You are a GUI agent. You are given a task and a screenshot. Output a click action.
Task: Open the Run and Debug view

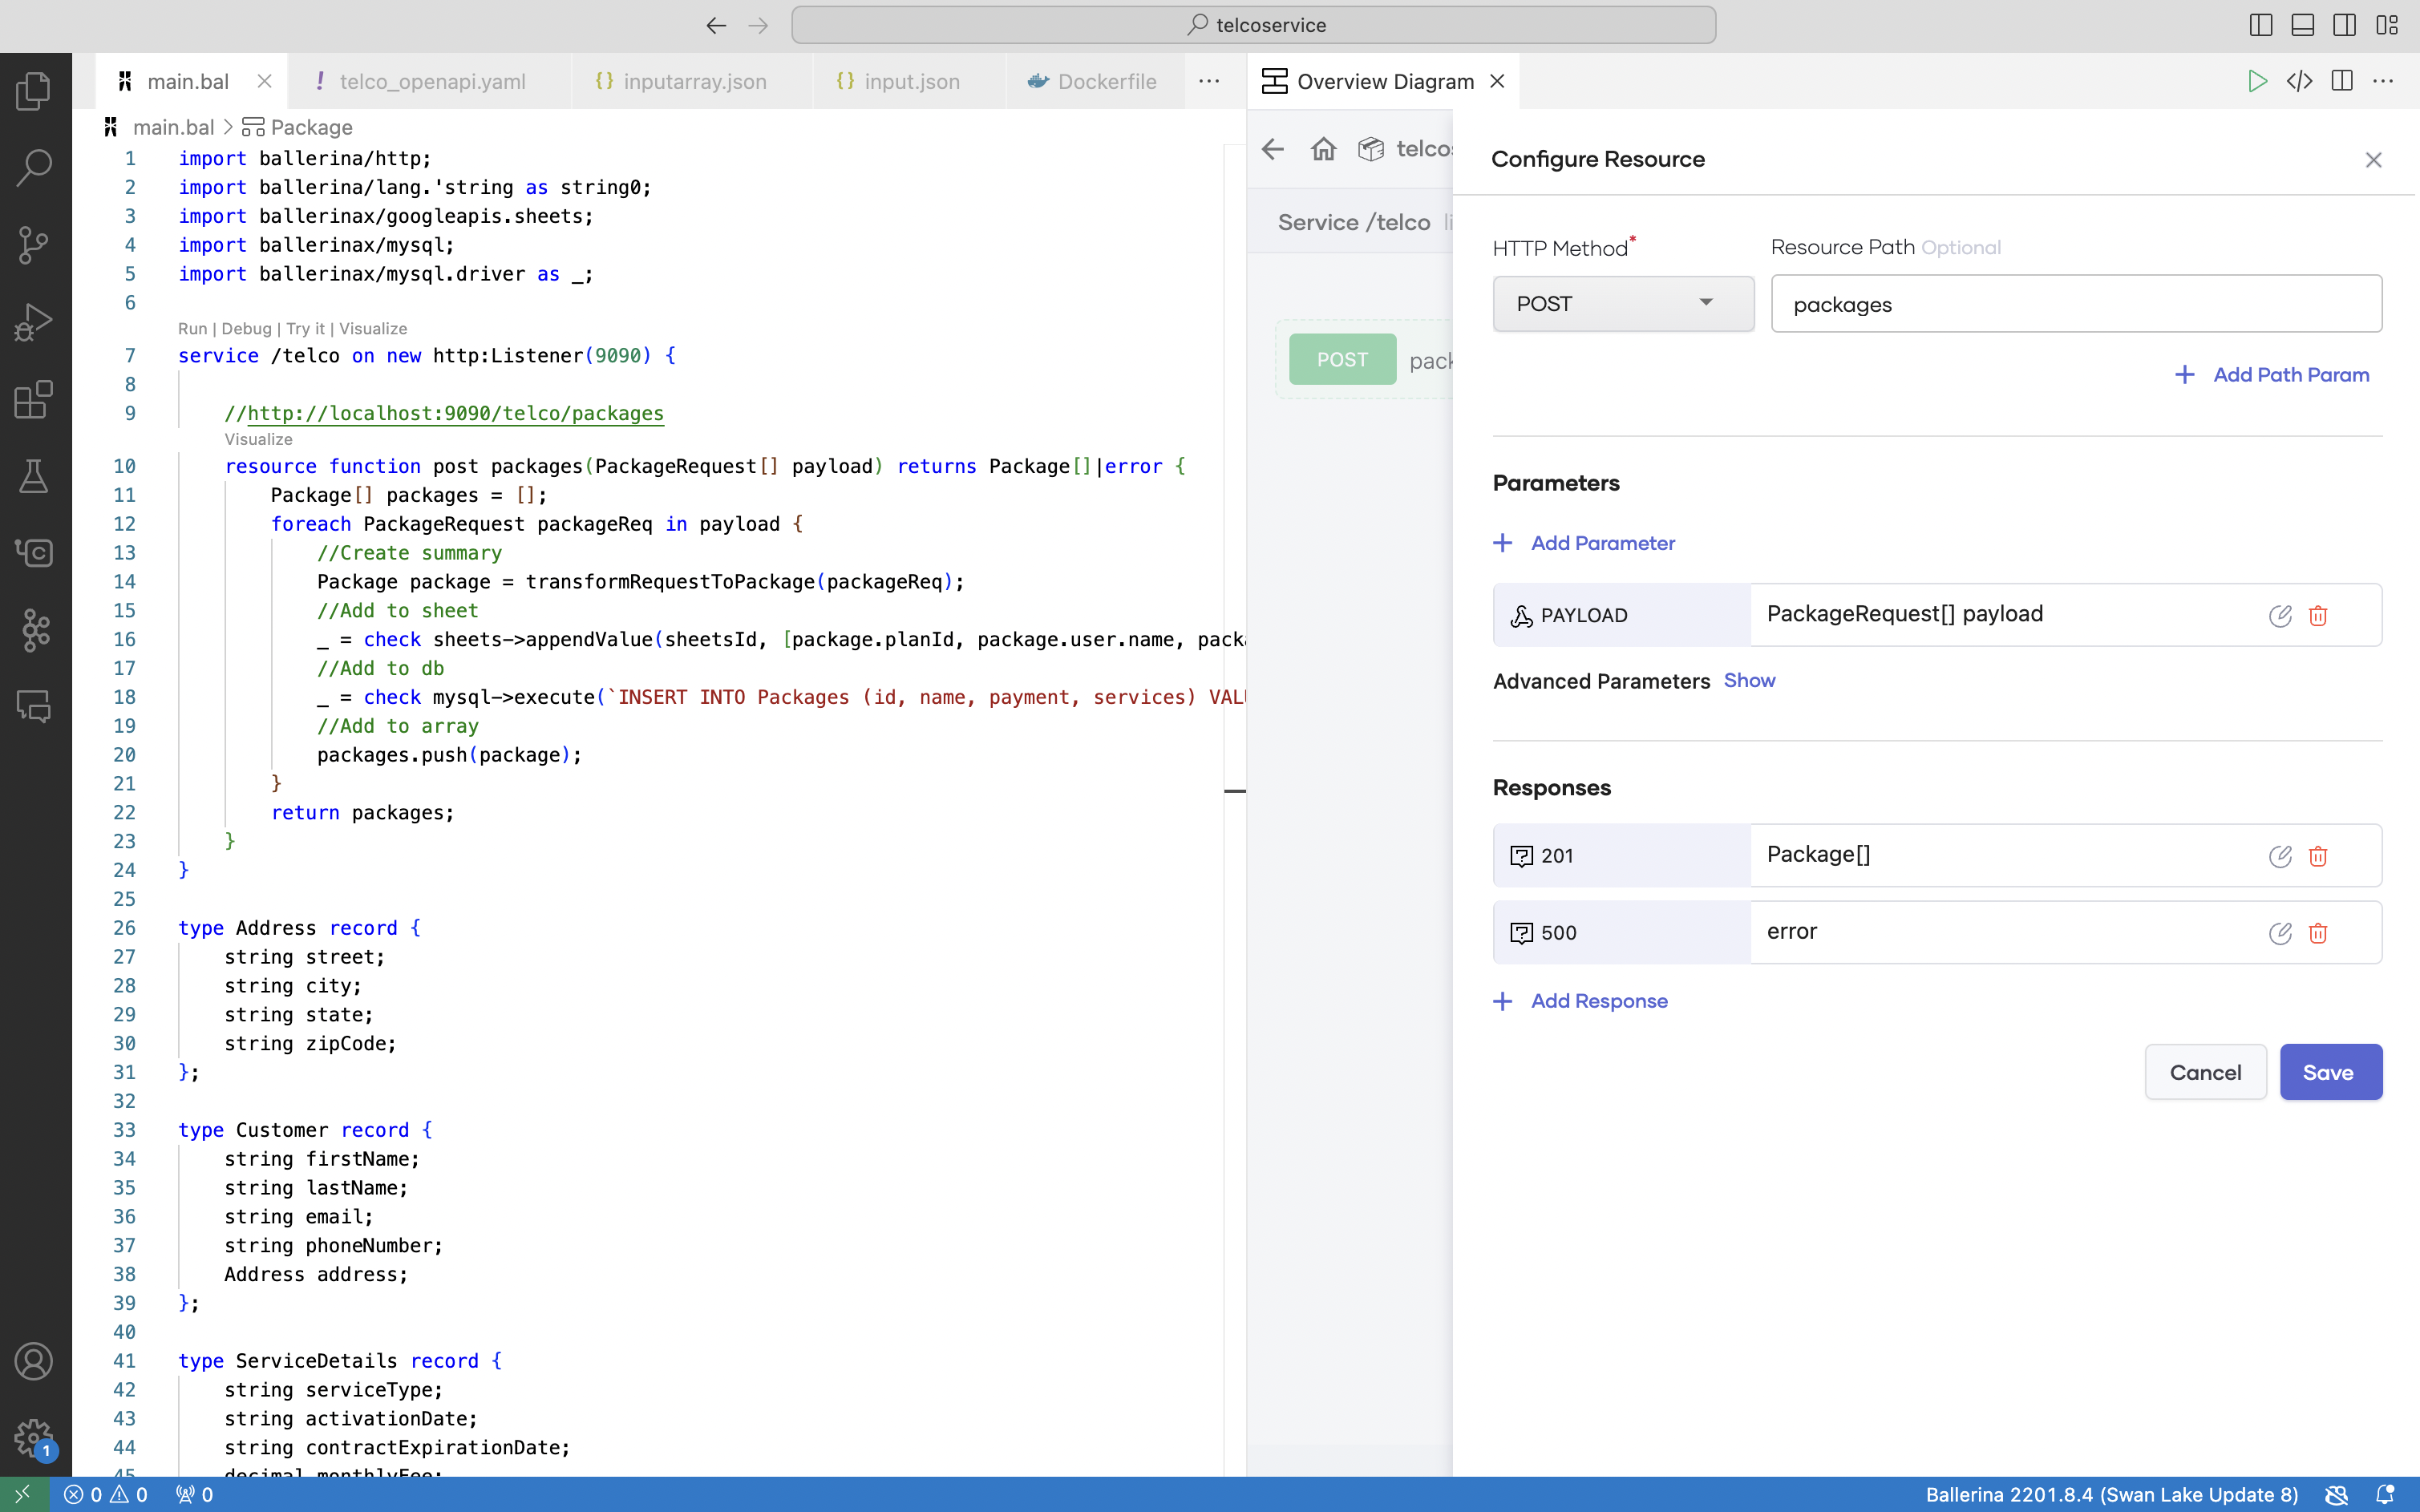[34, 322]
